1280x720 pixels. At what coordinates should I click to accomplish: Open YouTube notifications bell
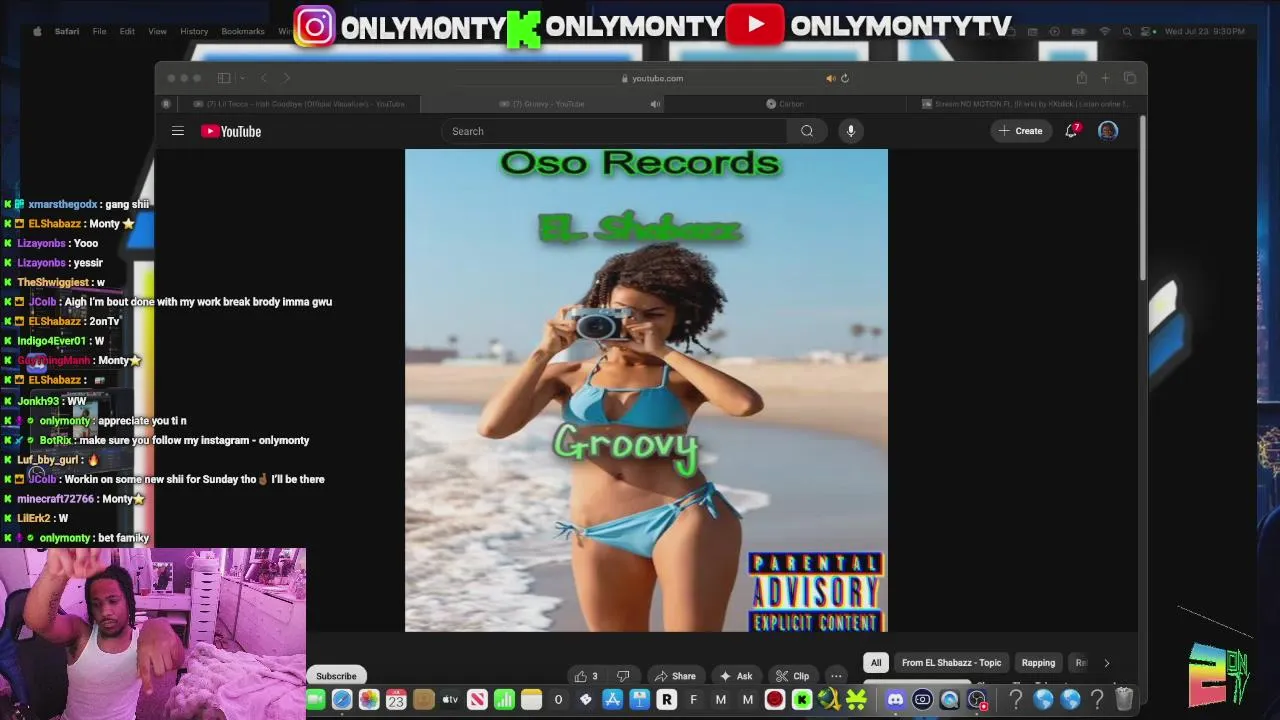pyautogui.click(x=1071, y=131)
